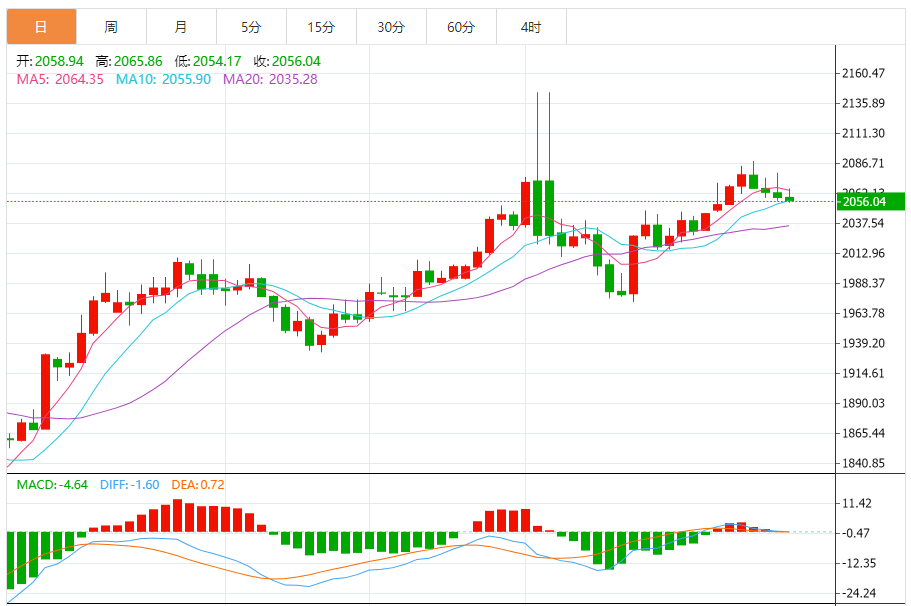The height and width of the screenshot is (606, 911).
Task: Click the 11.42 MACD axis label
Action: click(857, 504)
